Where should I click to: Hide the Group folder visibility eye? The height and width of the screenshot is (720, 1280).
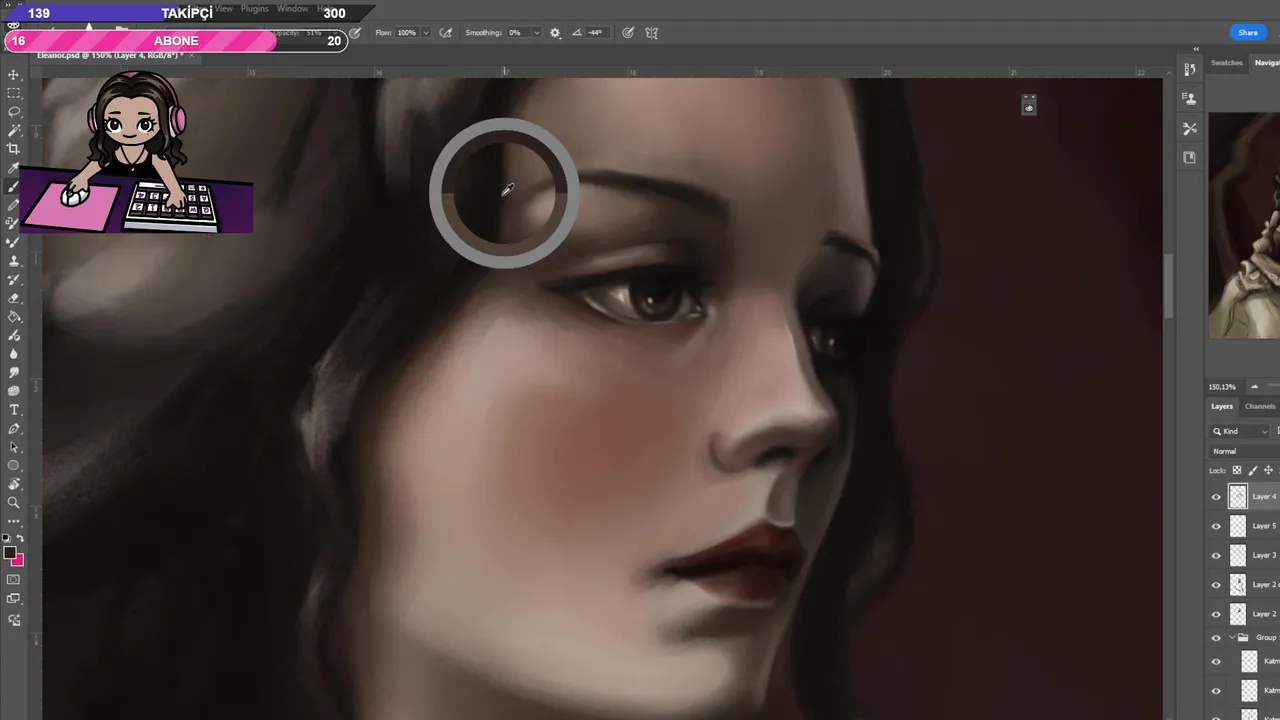tap(1216, 638)
